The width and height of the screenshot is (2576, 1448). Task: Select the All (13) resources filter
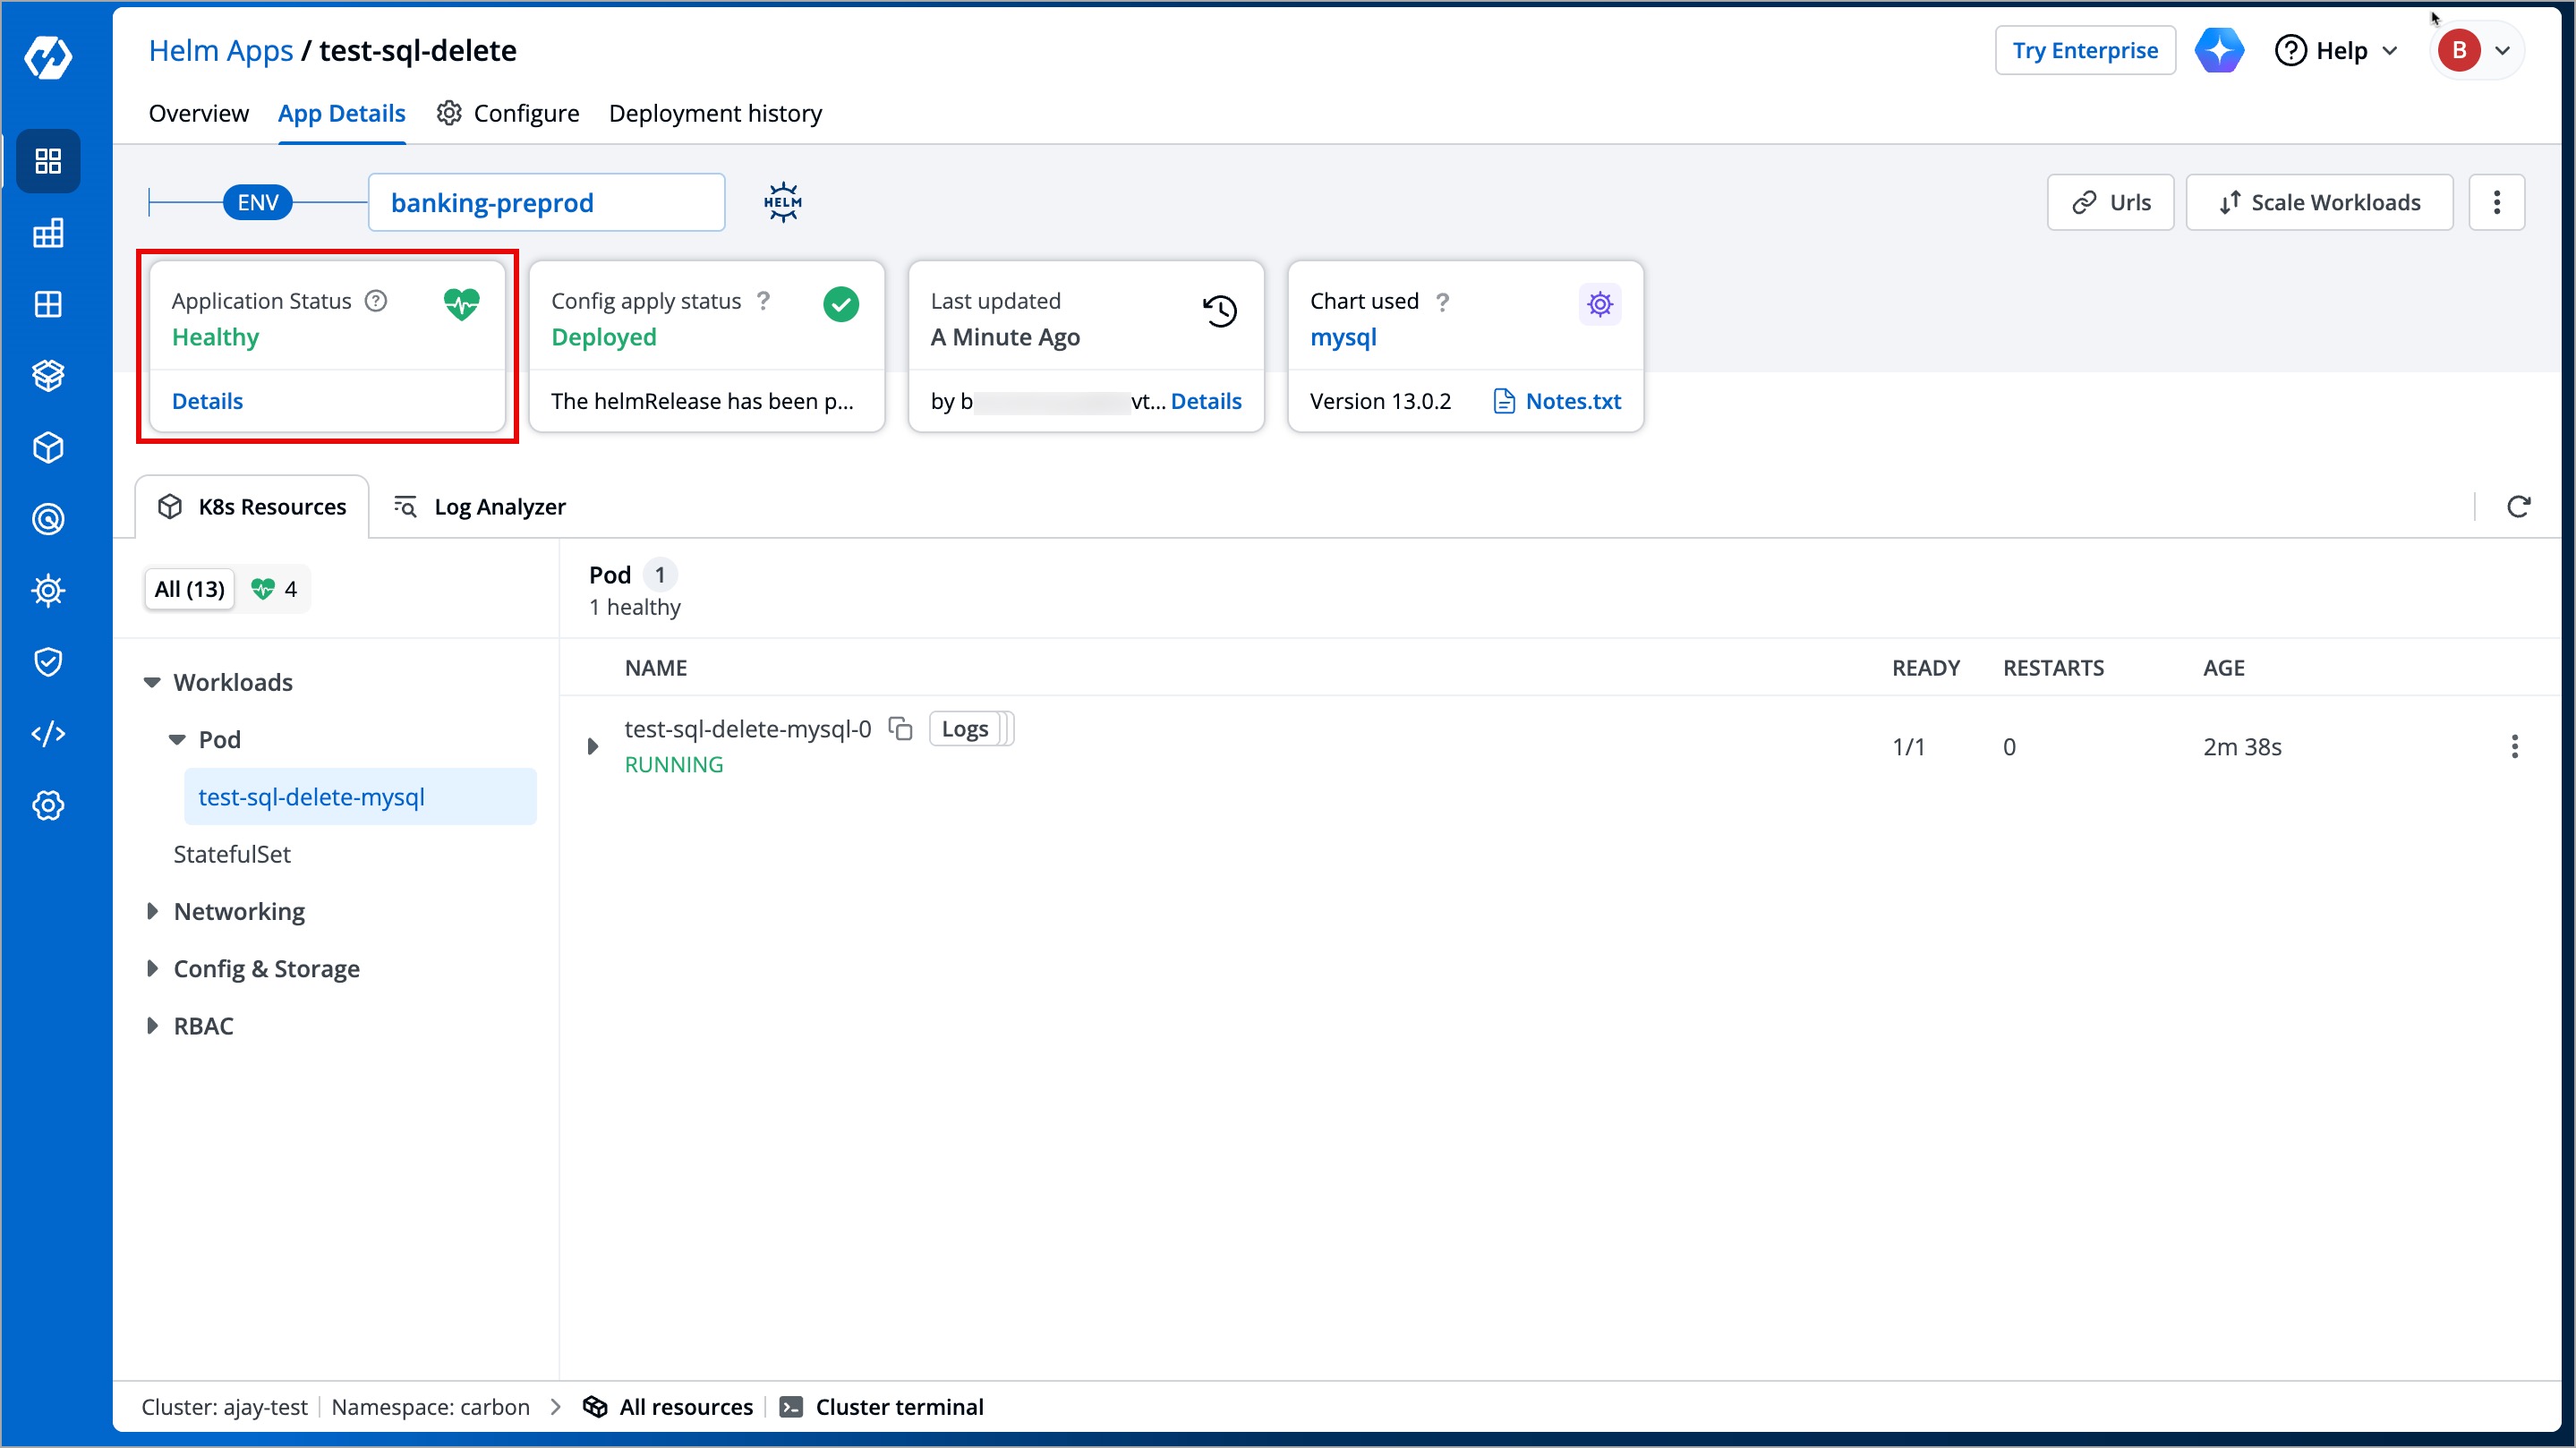[x=190, y=589]
